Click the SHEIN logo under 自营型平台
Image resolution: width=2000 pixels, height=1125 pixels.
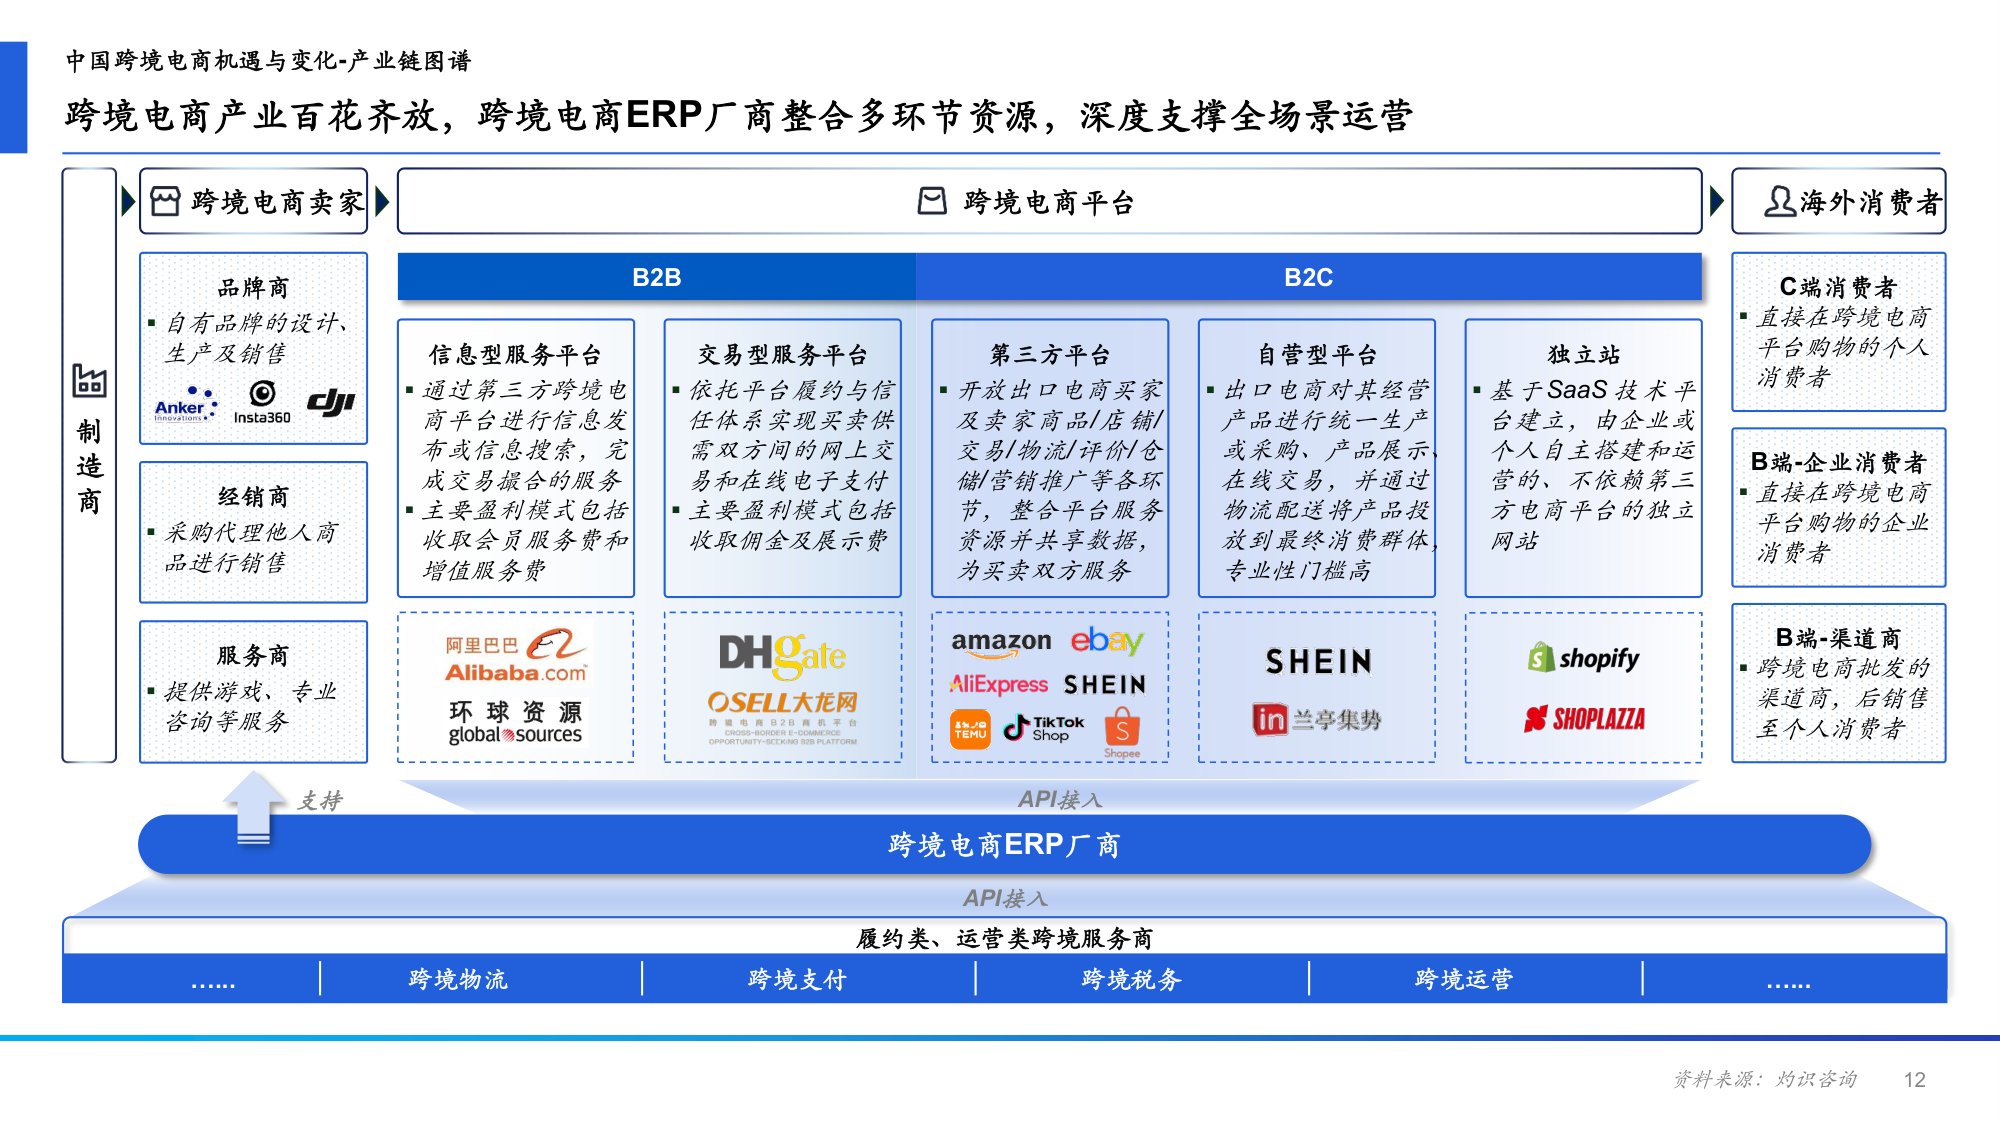(1318, 661)
